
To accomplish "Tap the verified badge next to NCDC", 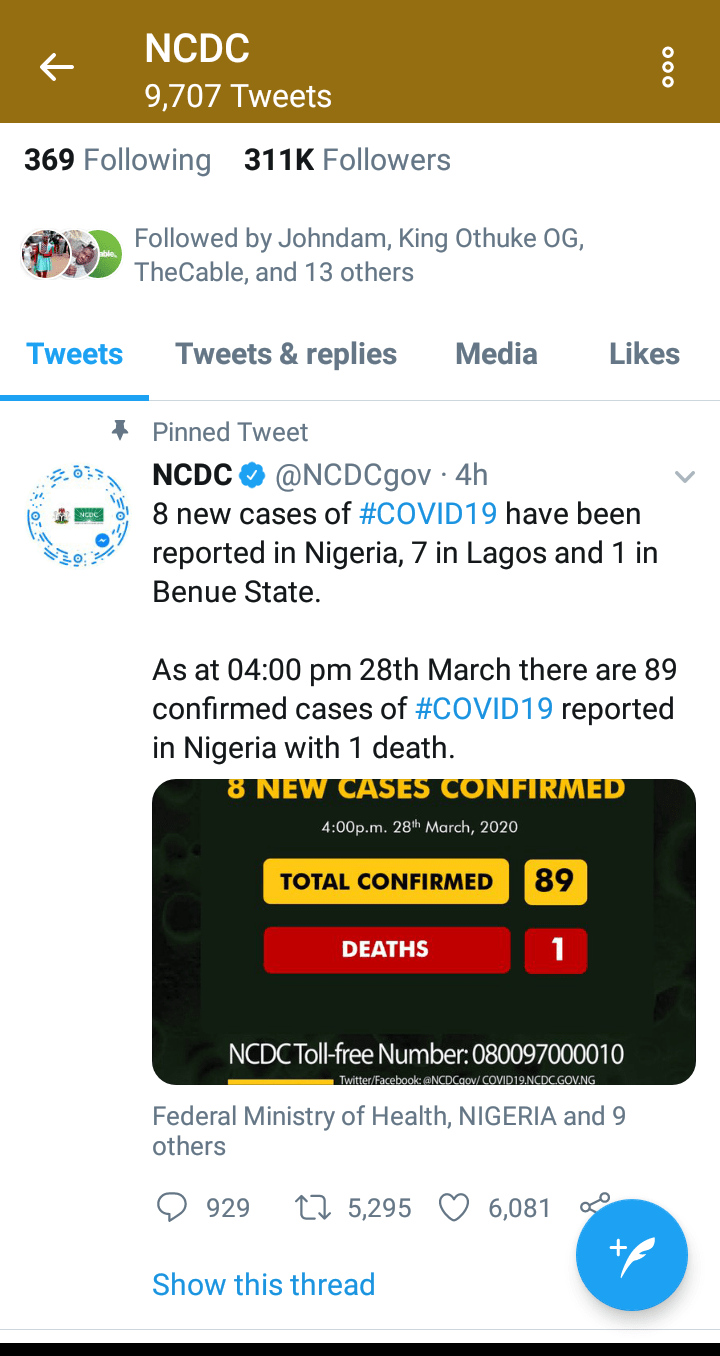I will (253, 475).
